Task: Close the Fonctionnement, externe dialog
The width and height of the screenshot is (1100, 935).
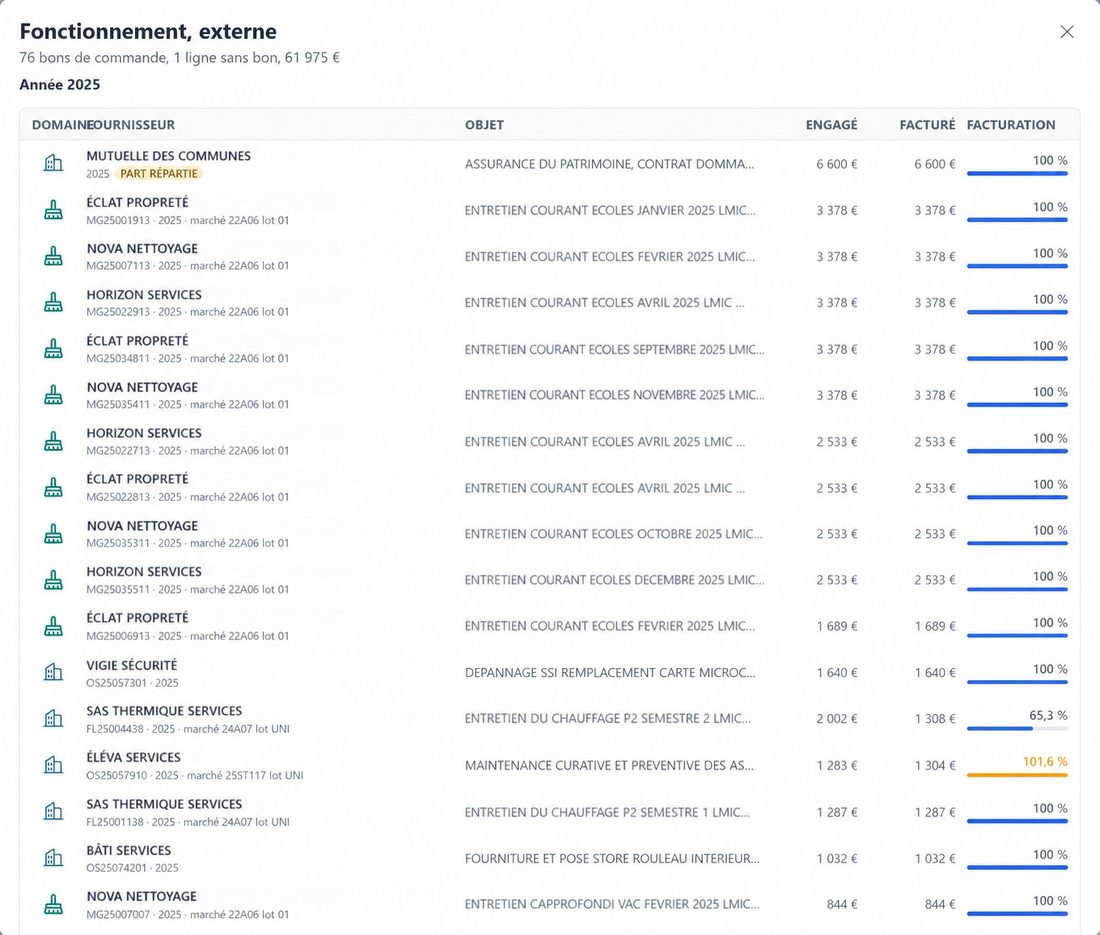Action: click(x=1066, y=32)
